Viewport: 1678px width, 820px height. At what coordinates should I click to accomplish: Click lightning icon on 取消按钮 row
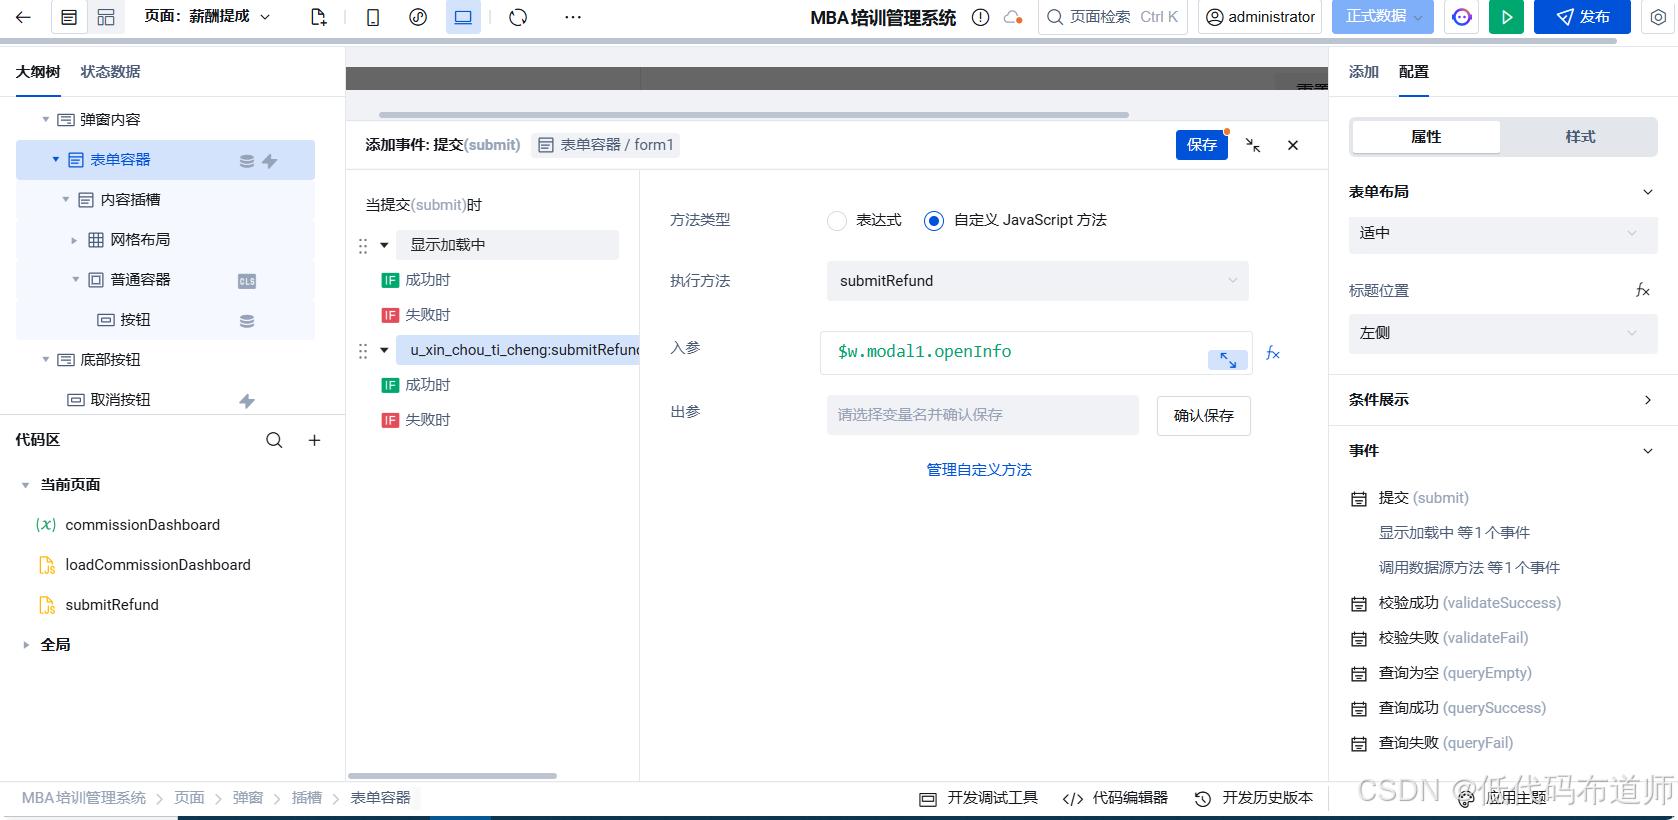pyautogui.click(x=247, y=401)
